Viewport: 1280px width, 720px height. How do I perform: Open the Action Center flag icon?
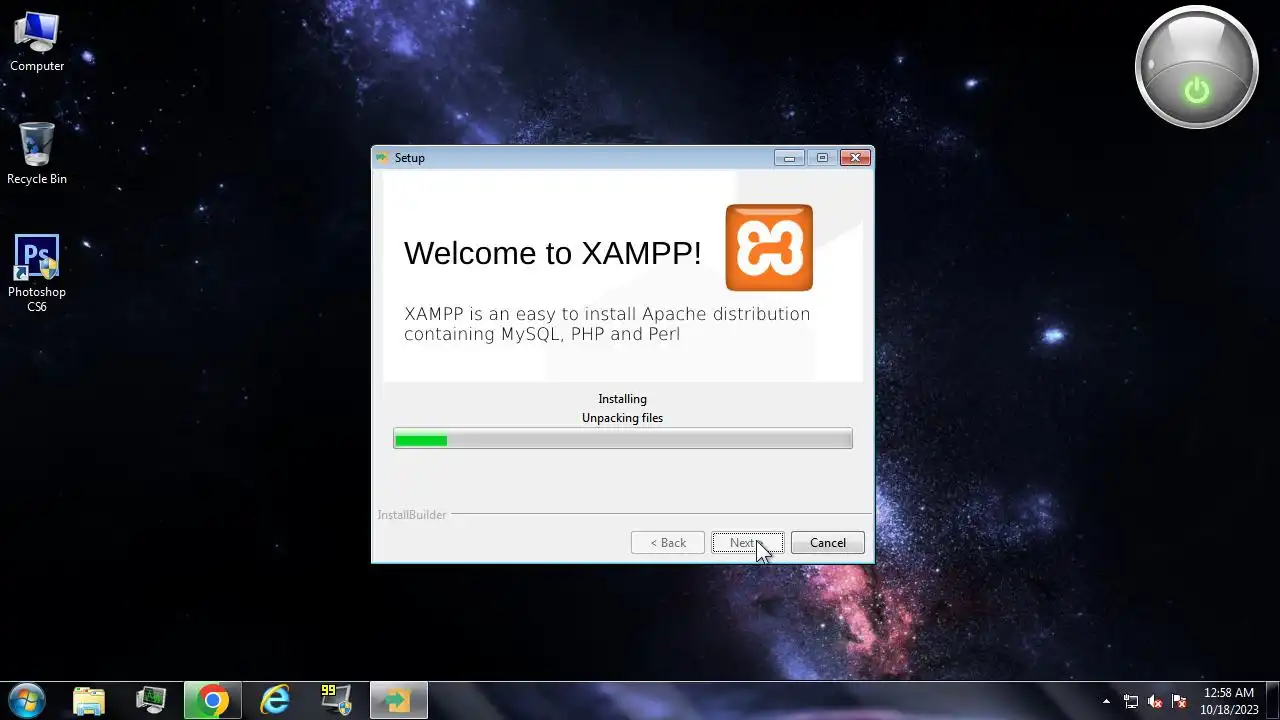(1179, 701)
